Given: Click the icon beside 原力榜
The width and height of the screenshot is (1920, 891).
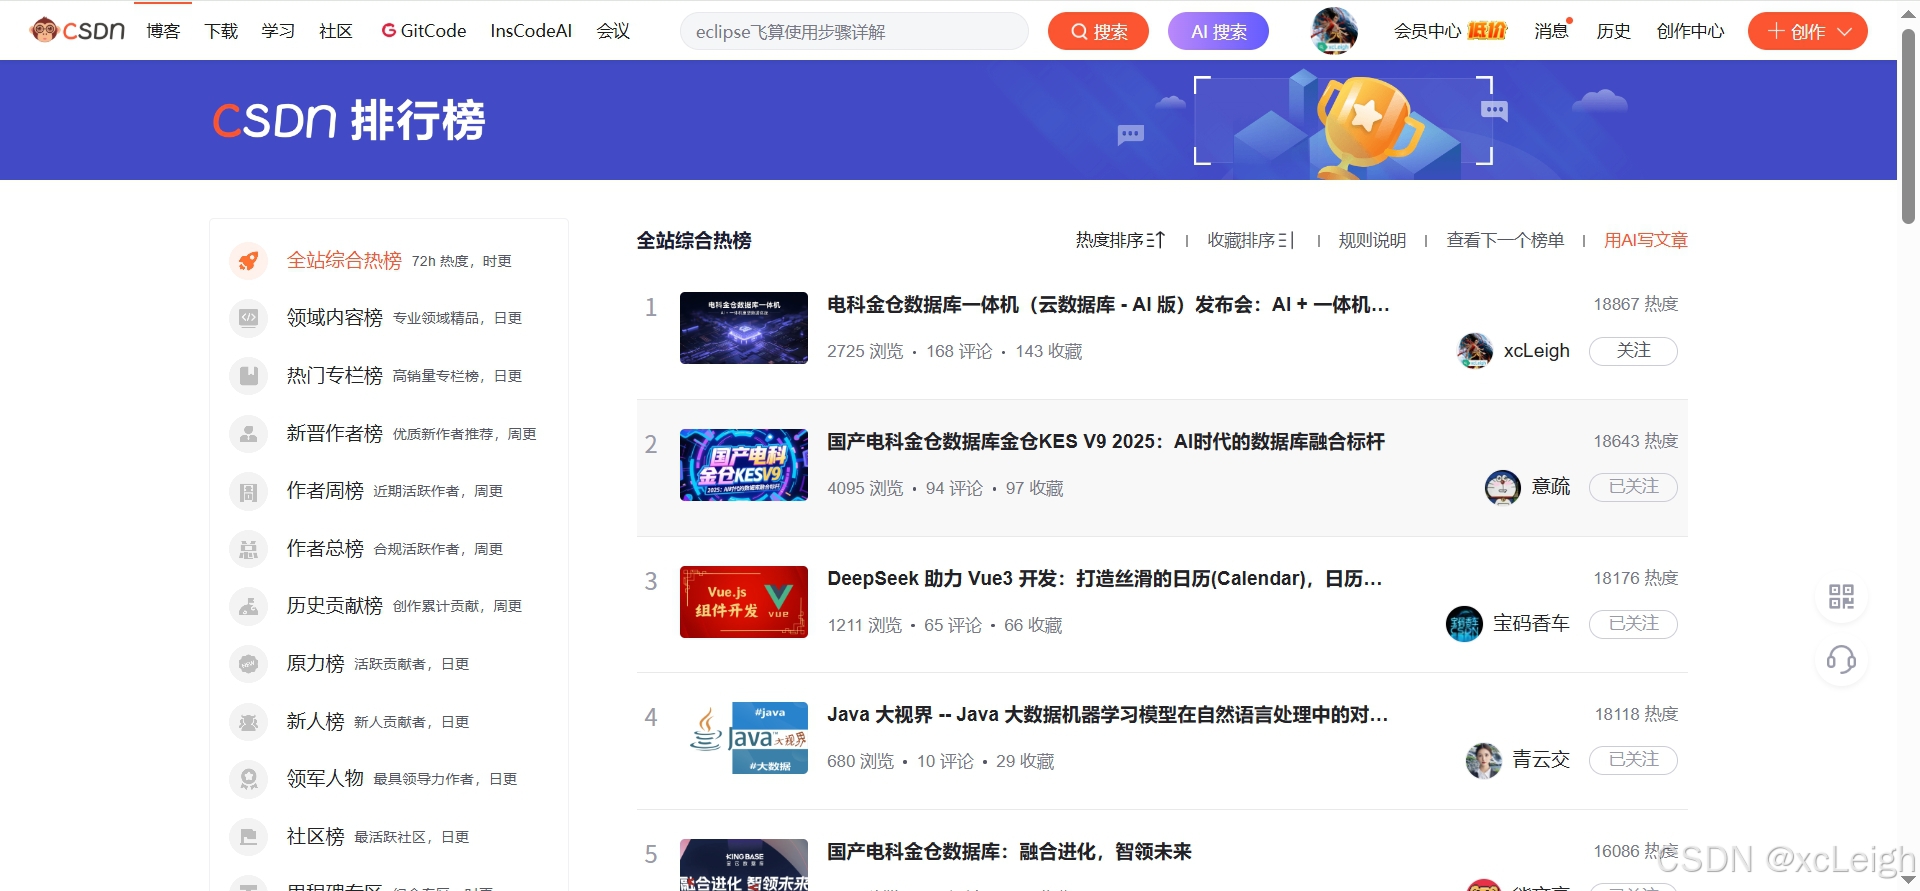Looking at the screenshot, I should pyautogui.click(x=249, y=664).
